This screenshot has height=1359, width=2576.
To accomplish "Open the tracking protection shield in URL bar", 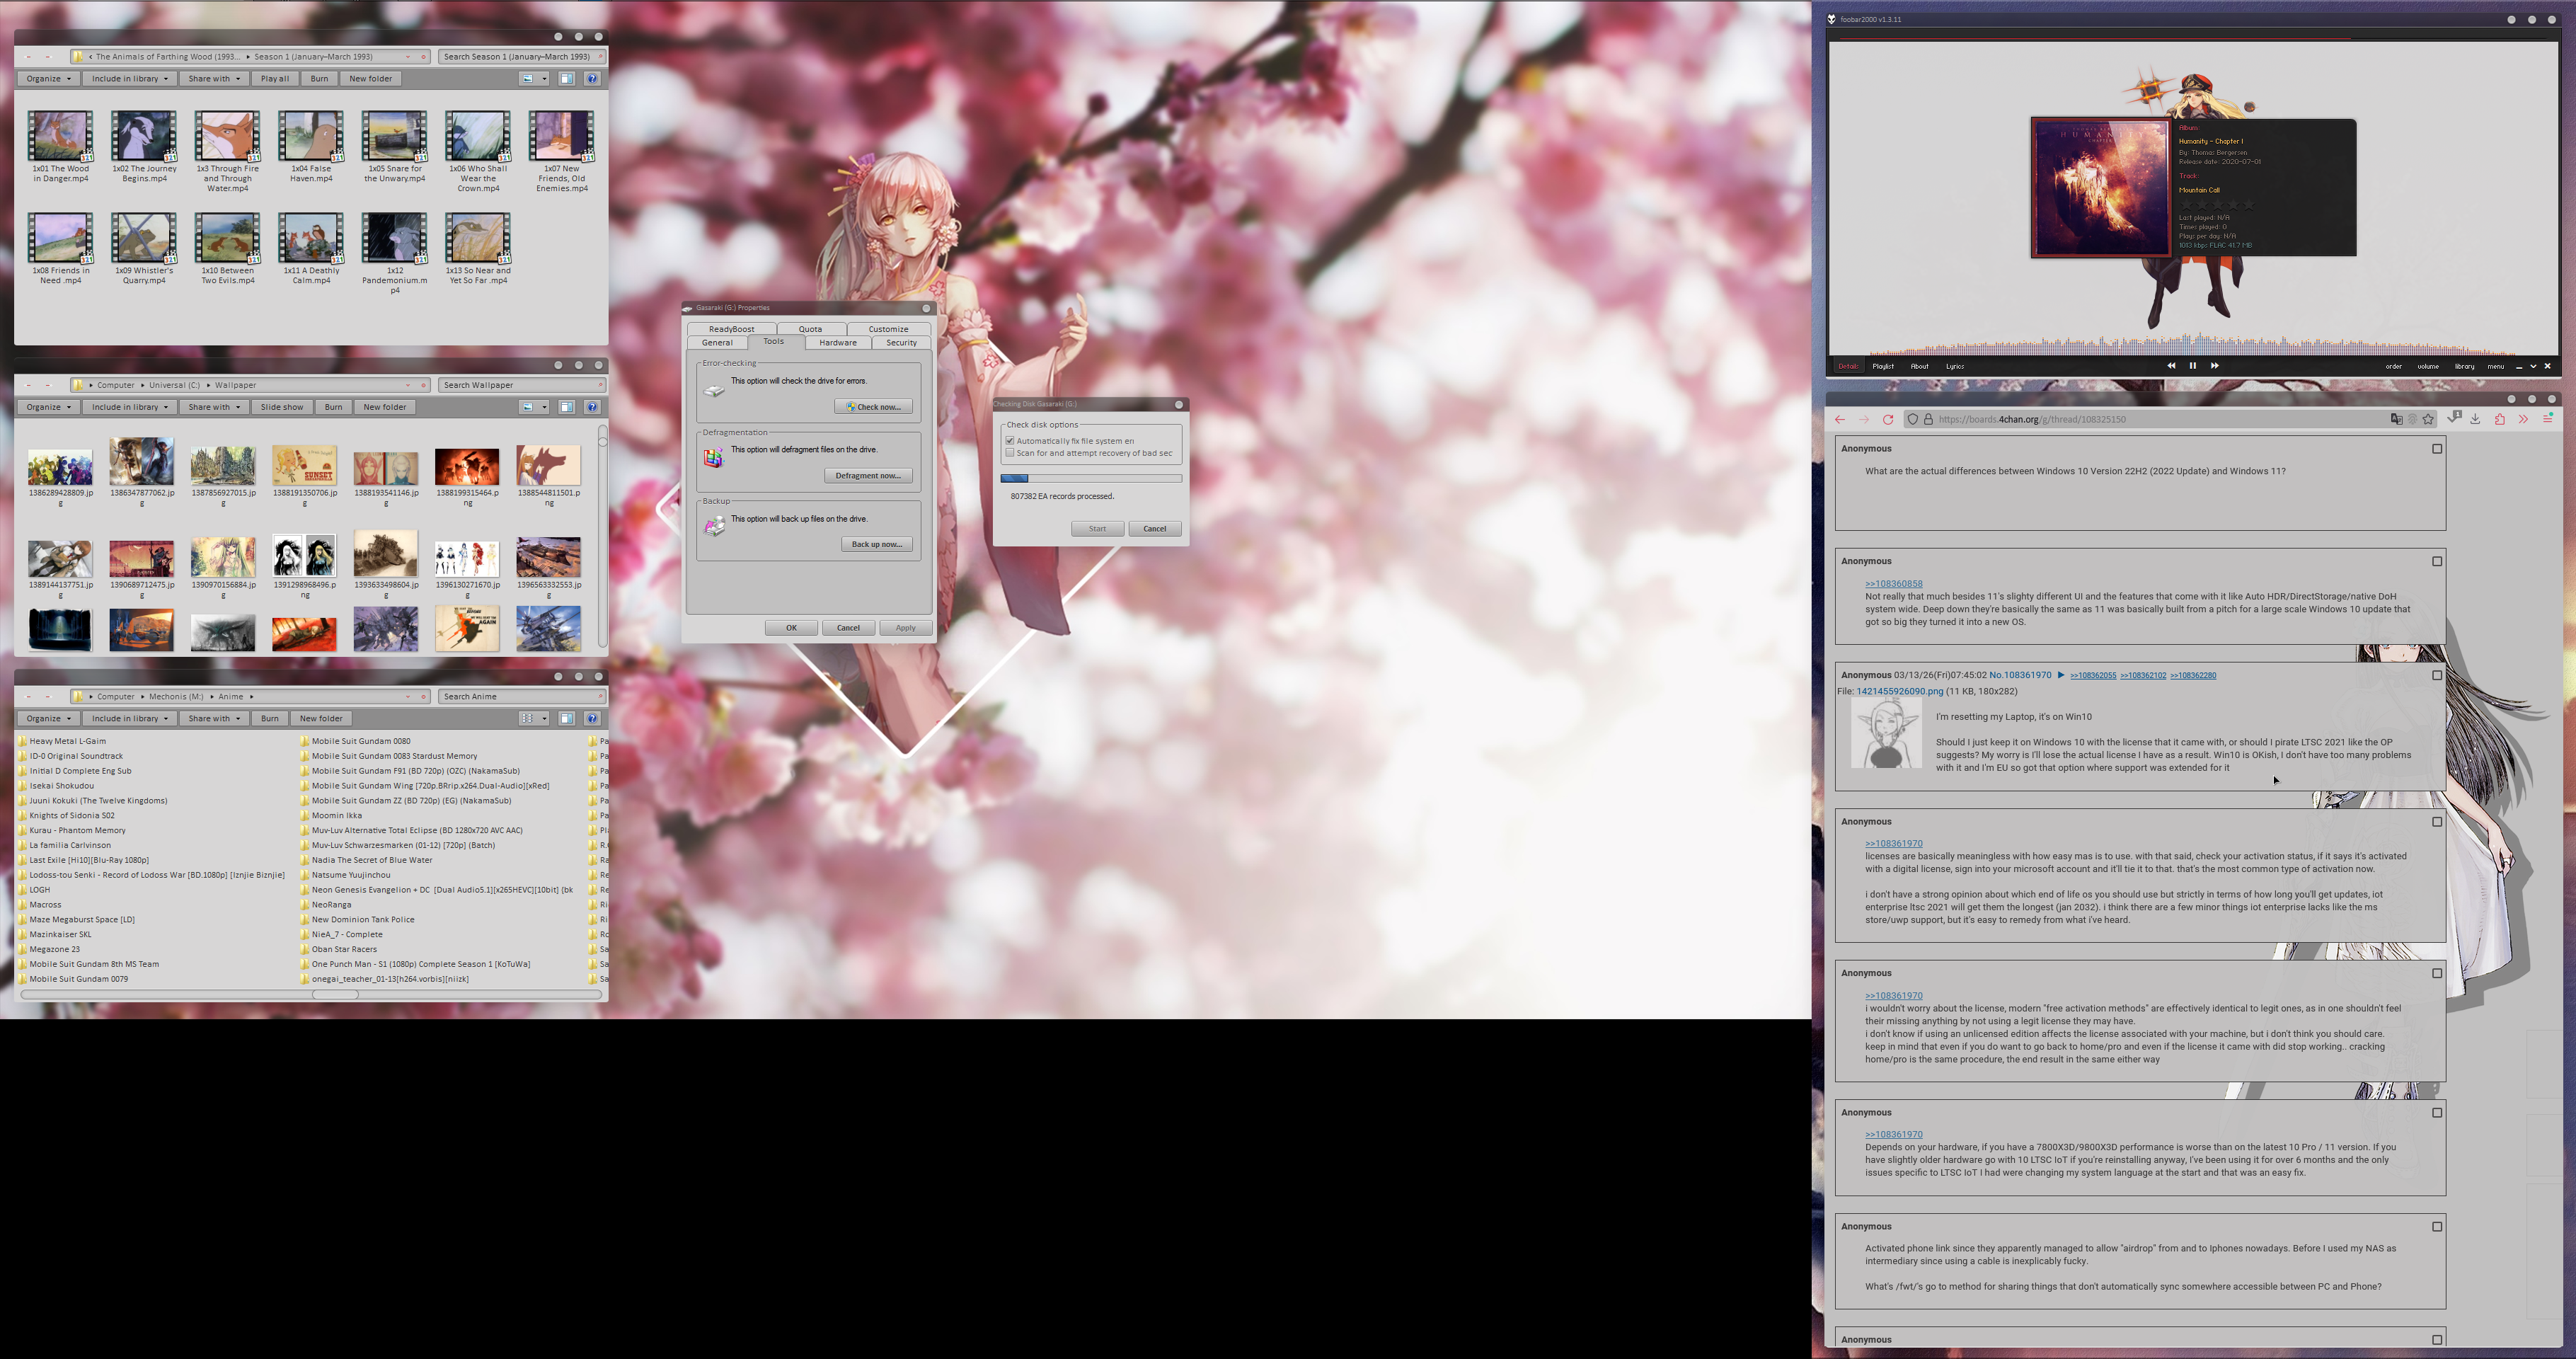I will tap(1913, 419).
